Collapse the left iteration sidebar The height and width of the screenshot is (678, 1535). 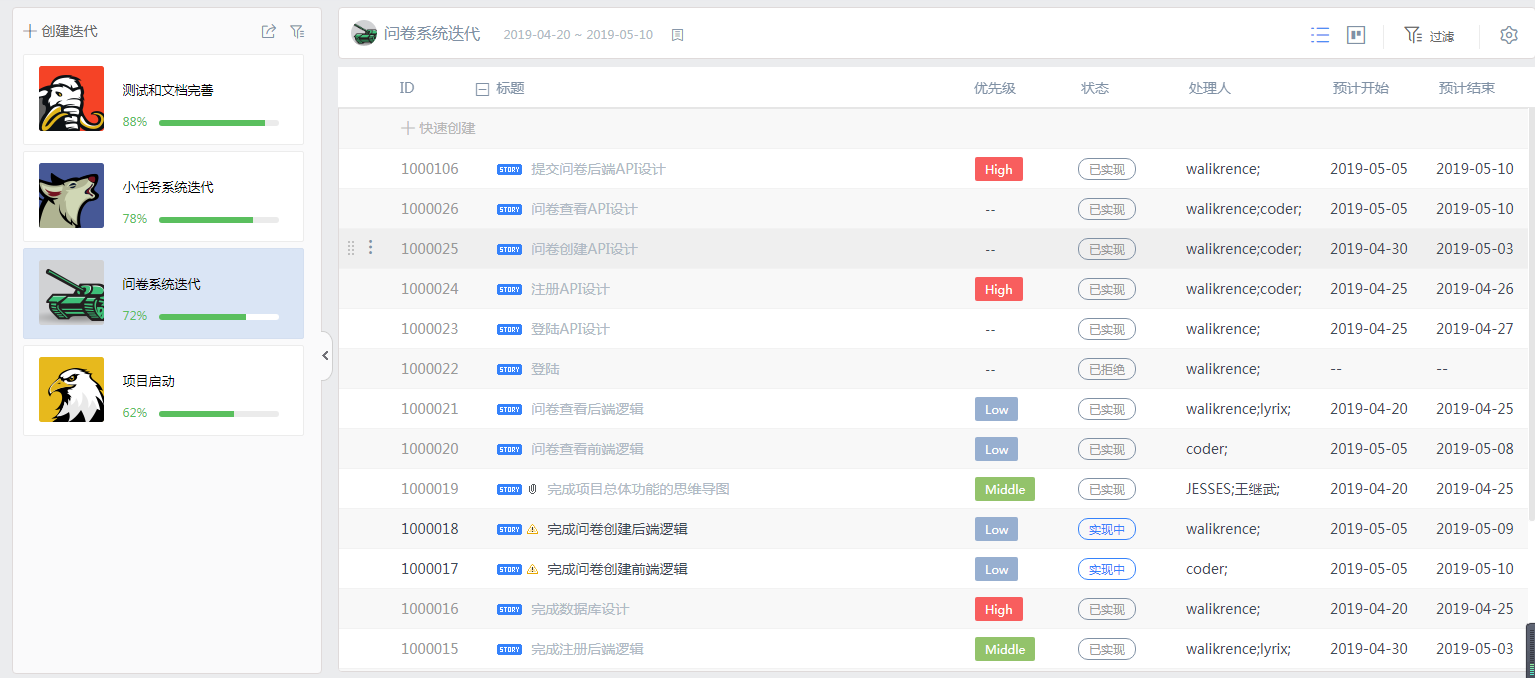coord(325,355)
